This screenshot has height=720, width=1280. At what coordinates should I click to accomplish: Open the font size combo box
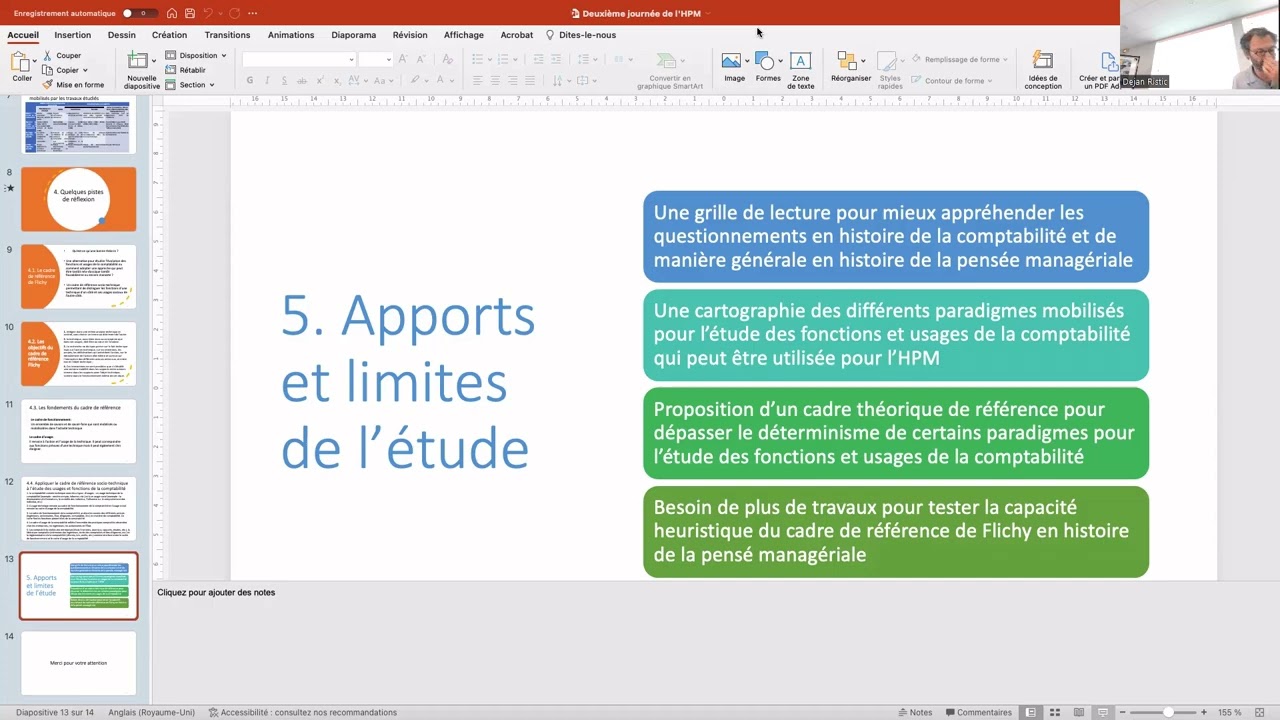375,59
